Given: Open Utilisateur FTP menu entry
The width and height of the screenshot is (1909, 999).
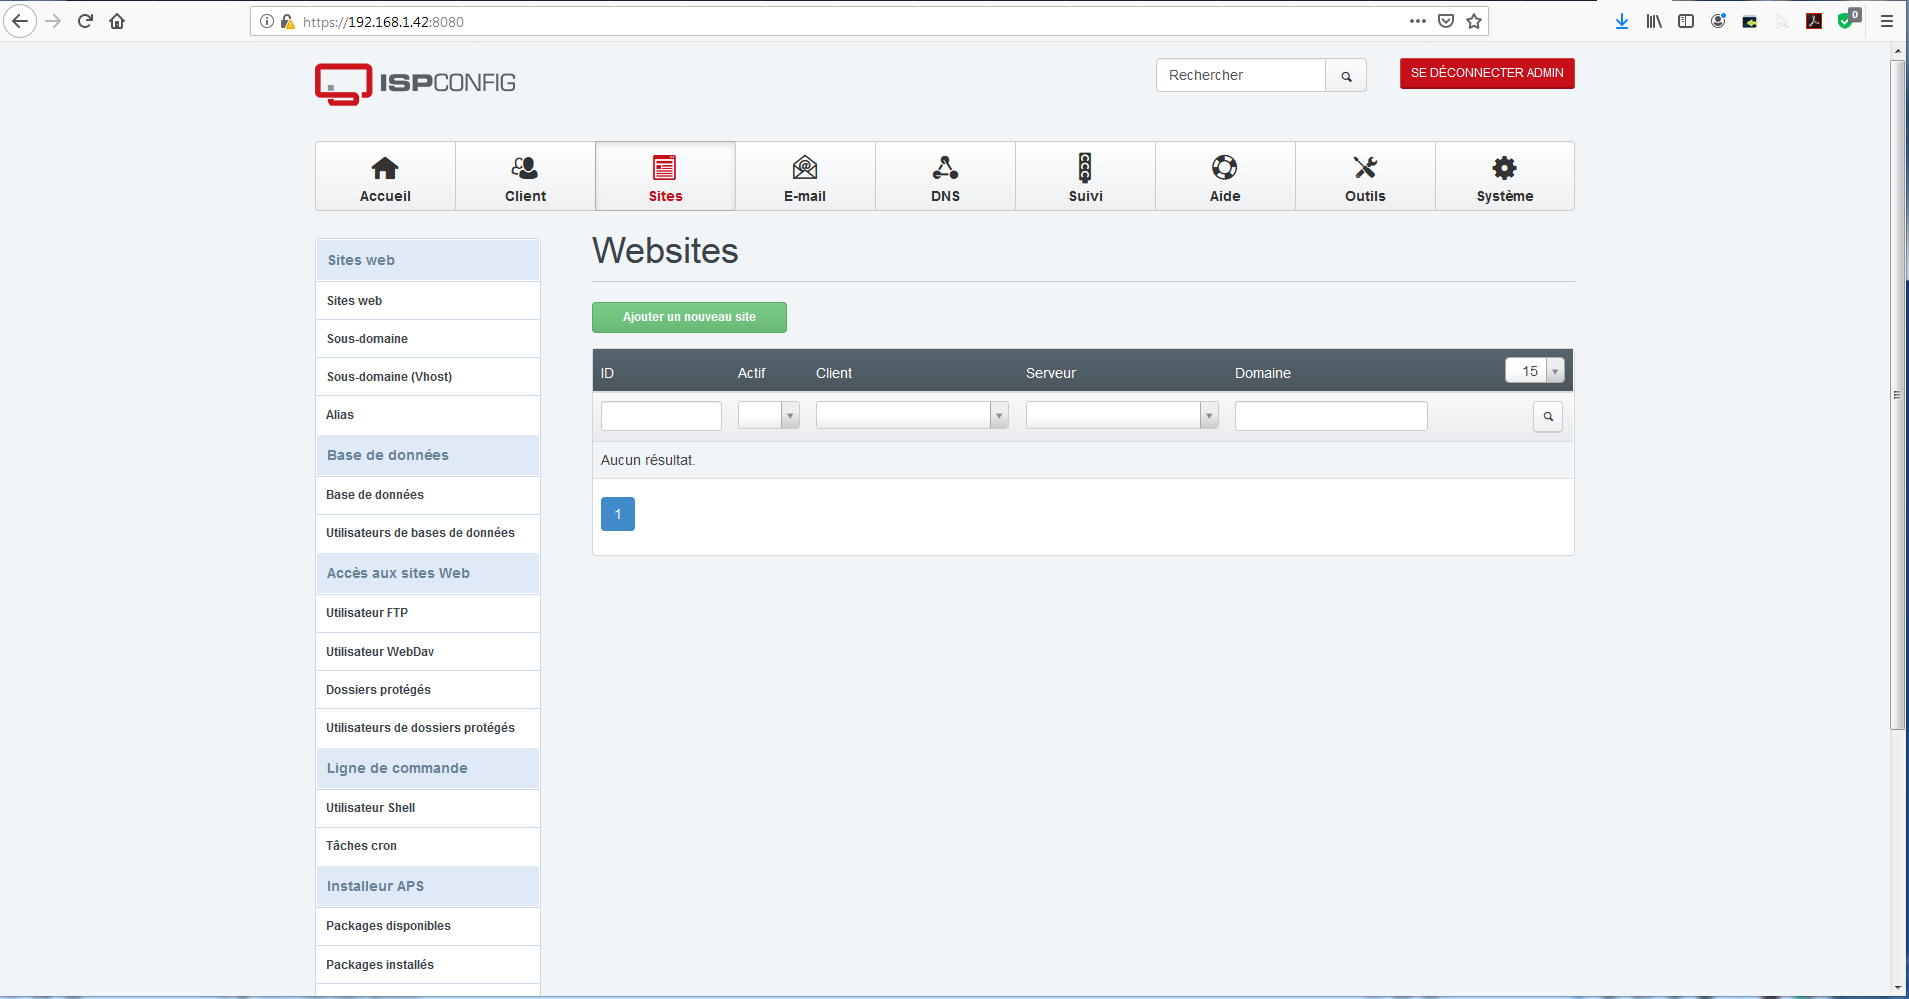Looking at the screenshot, I should coord(428,613).
